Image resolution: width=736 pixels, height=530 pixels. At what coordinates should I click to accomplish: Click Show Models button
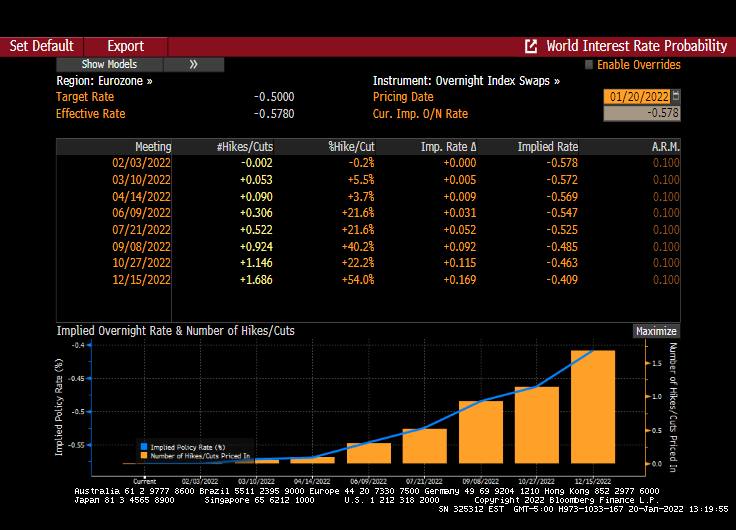pos(109,64)
